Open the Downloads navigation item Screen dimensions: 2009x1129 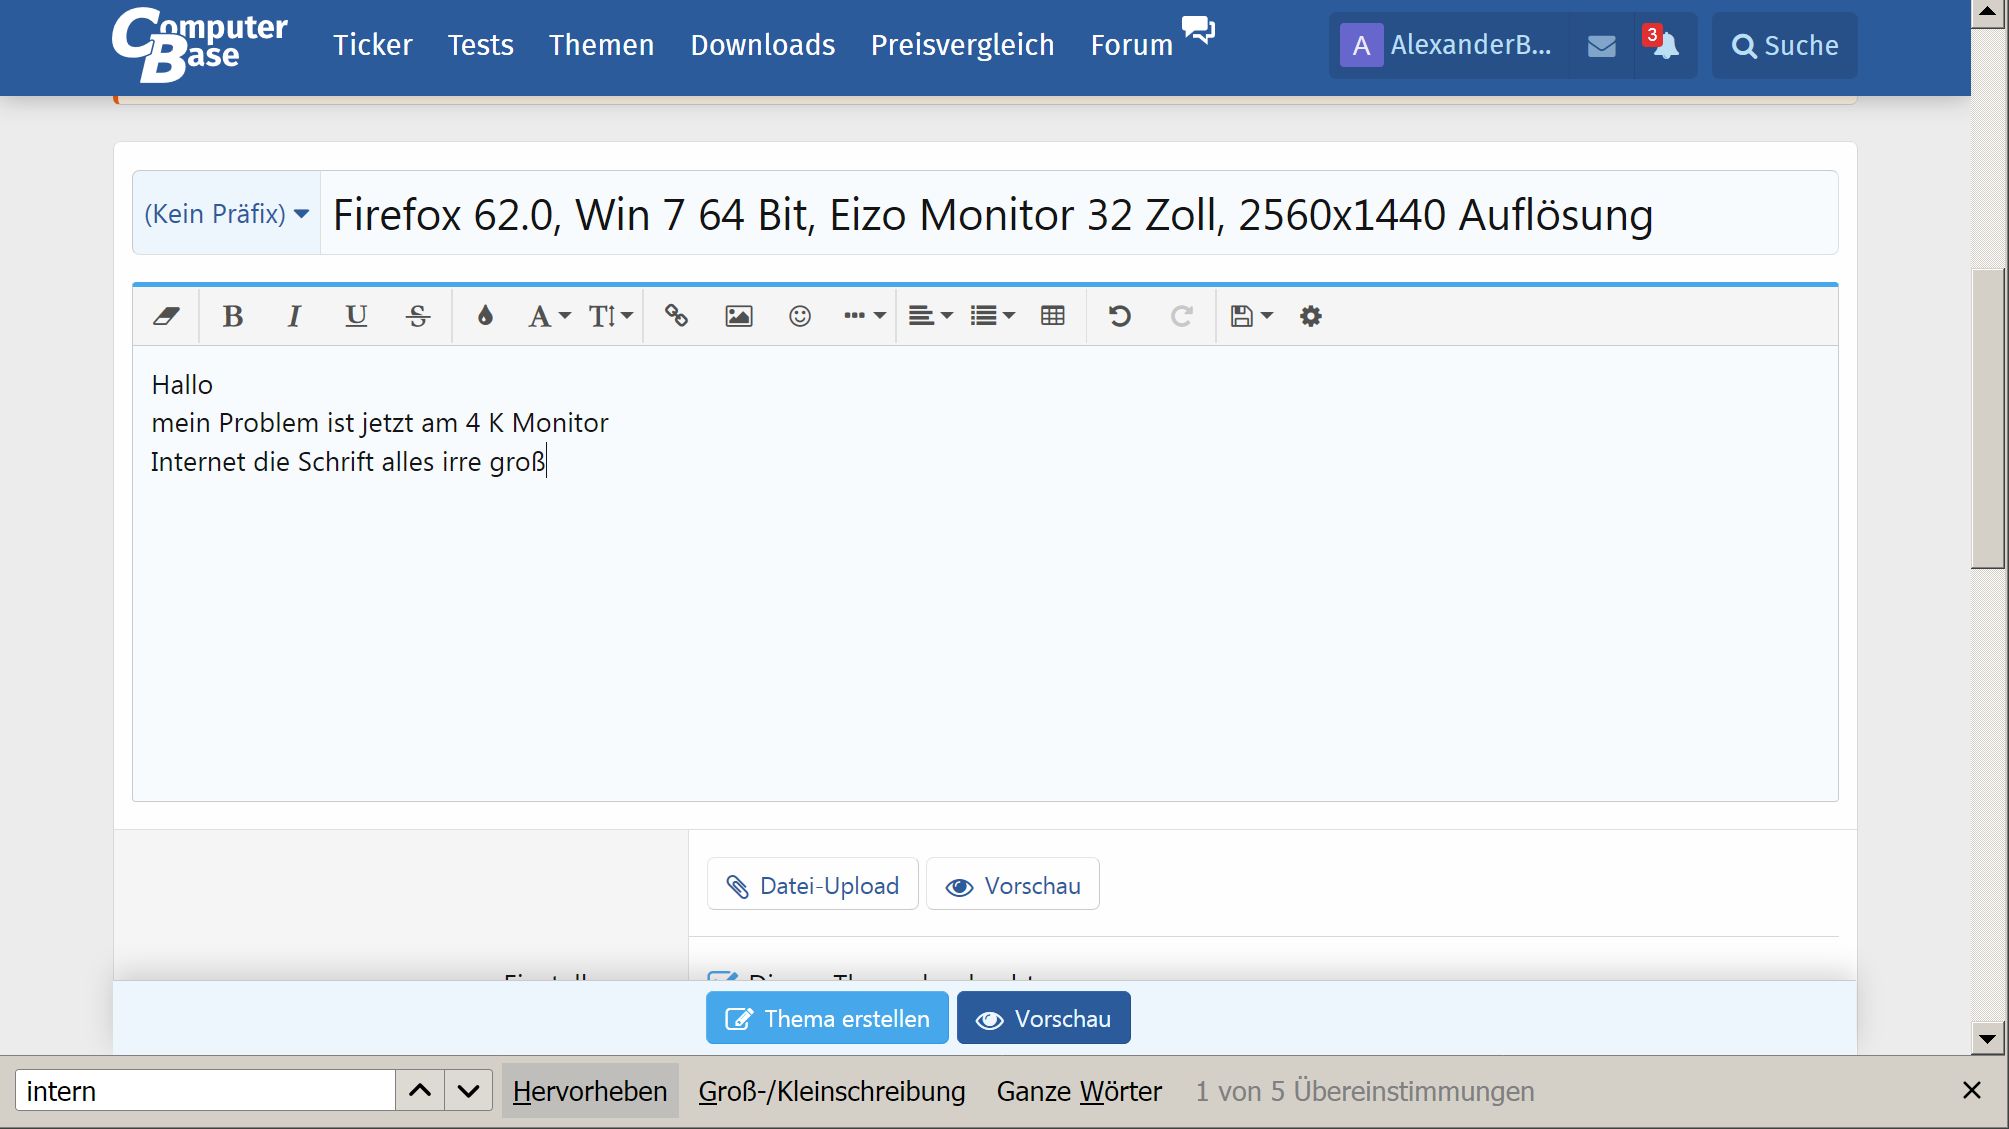tap(762, 45)
